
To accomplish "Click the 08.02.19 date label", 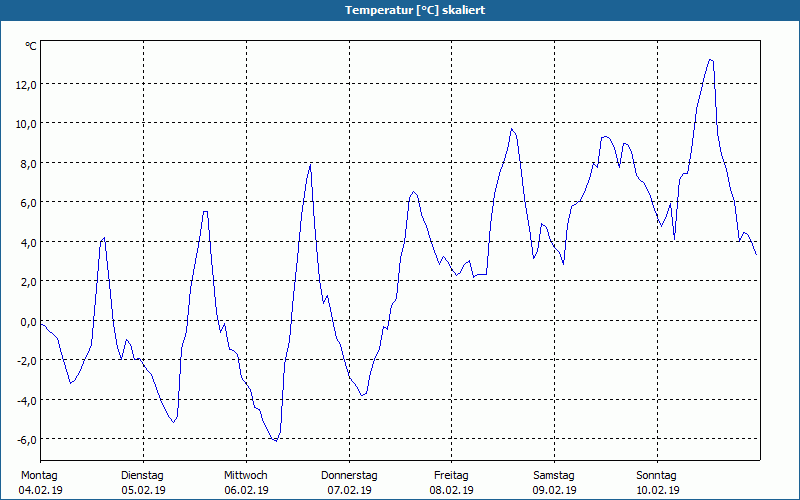I will [452, 490].
